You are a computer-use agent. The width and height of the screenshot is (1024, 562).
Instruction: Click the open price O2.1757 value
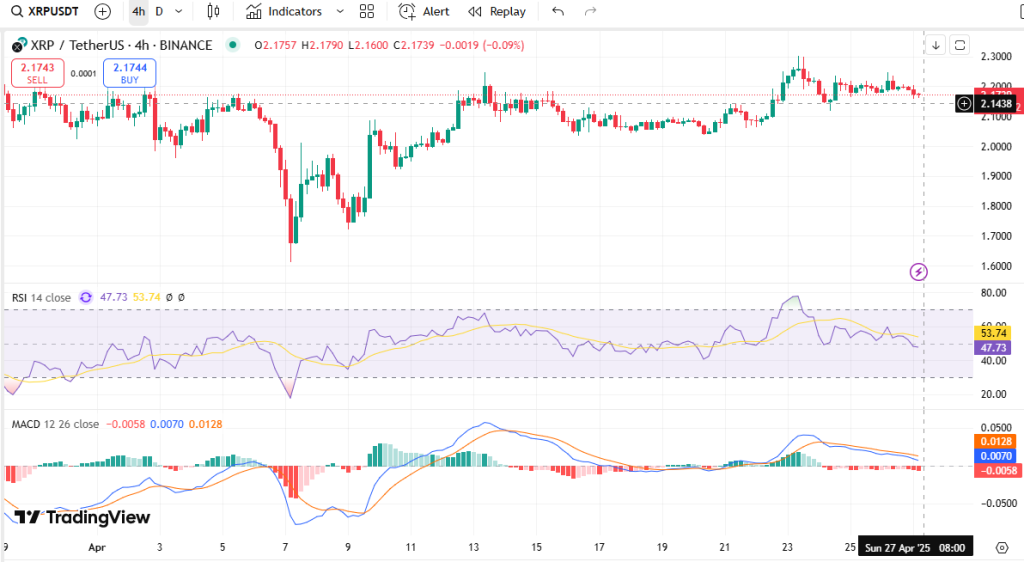tap(275, 46)
